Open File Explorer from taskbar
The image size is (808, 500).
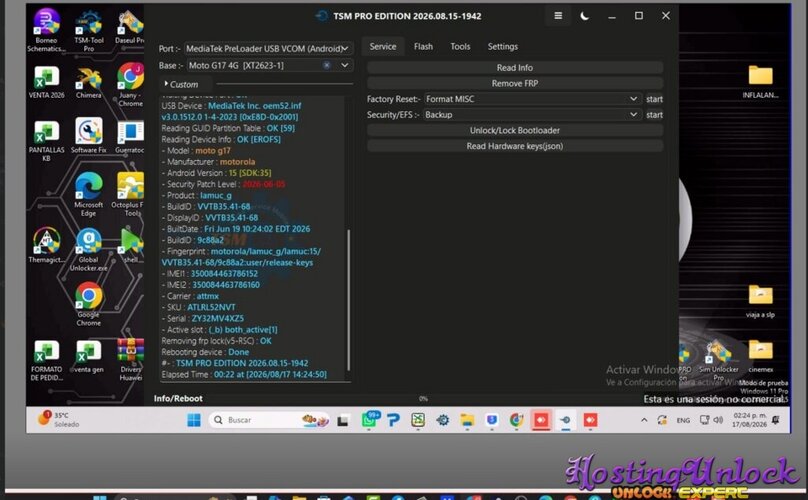click(x=467, y=420)
